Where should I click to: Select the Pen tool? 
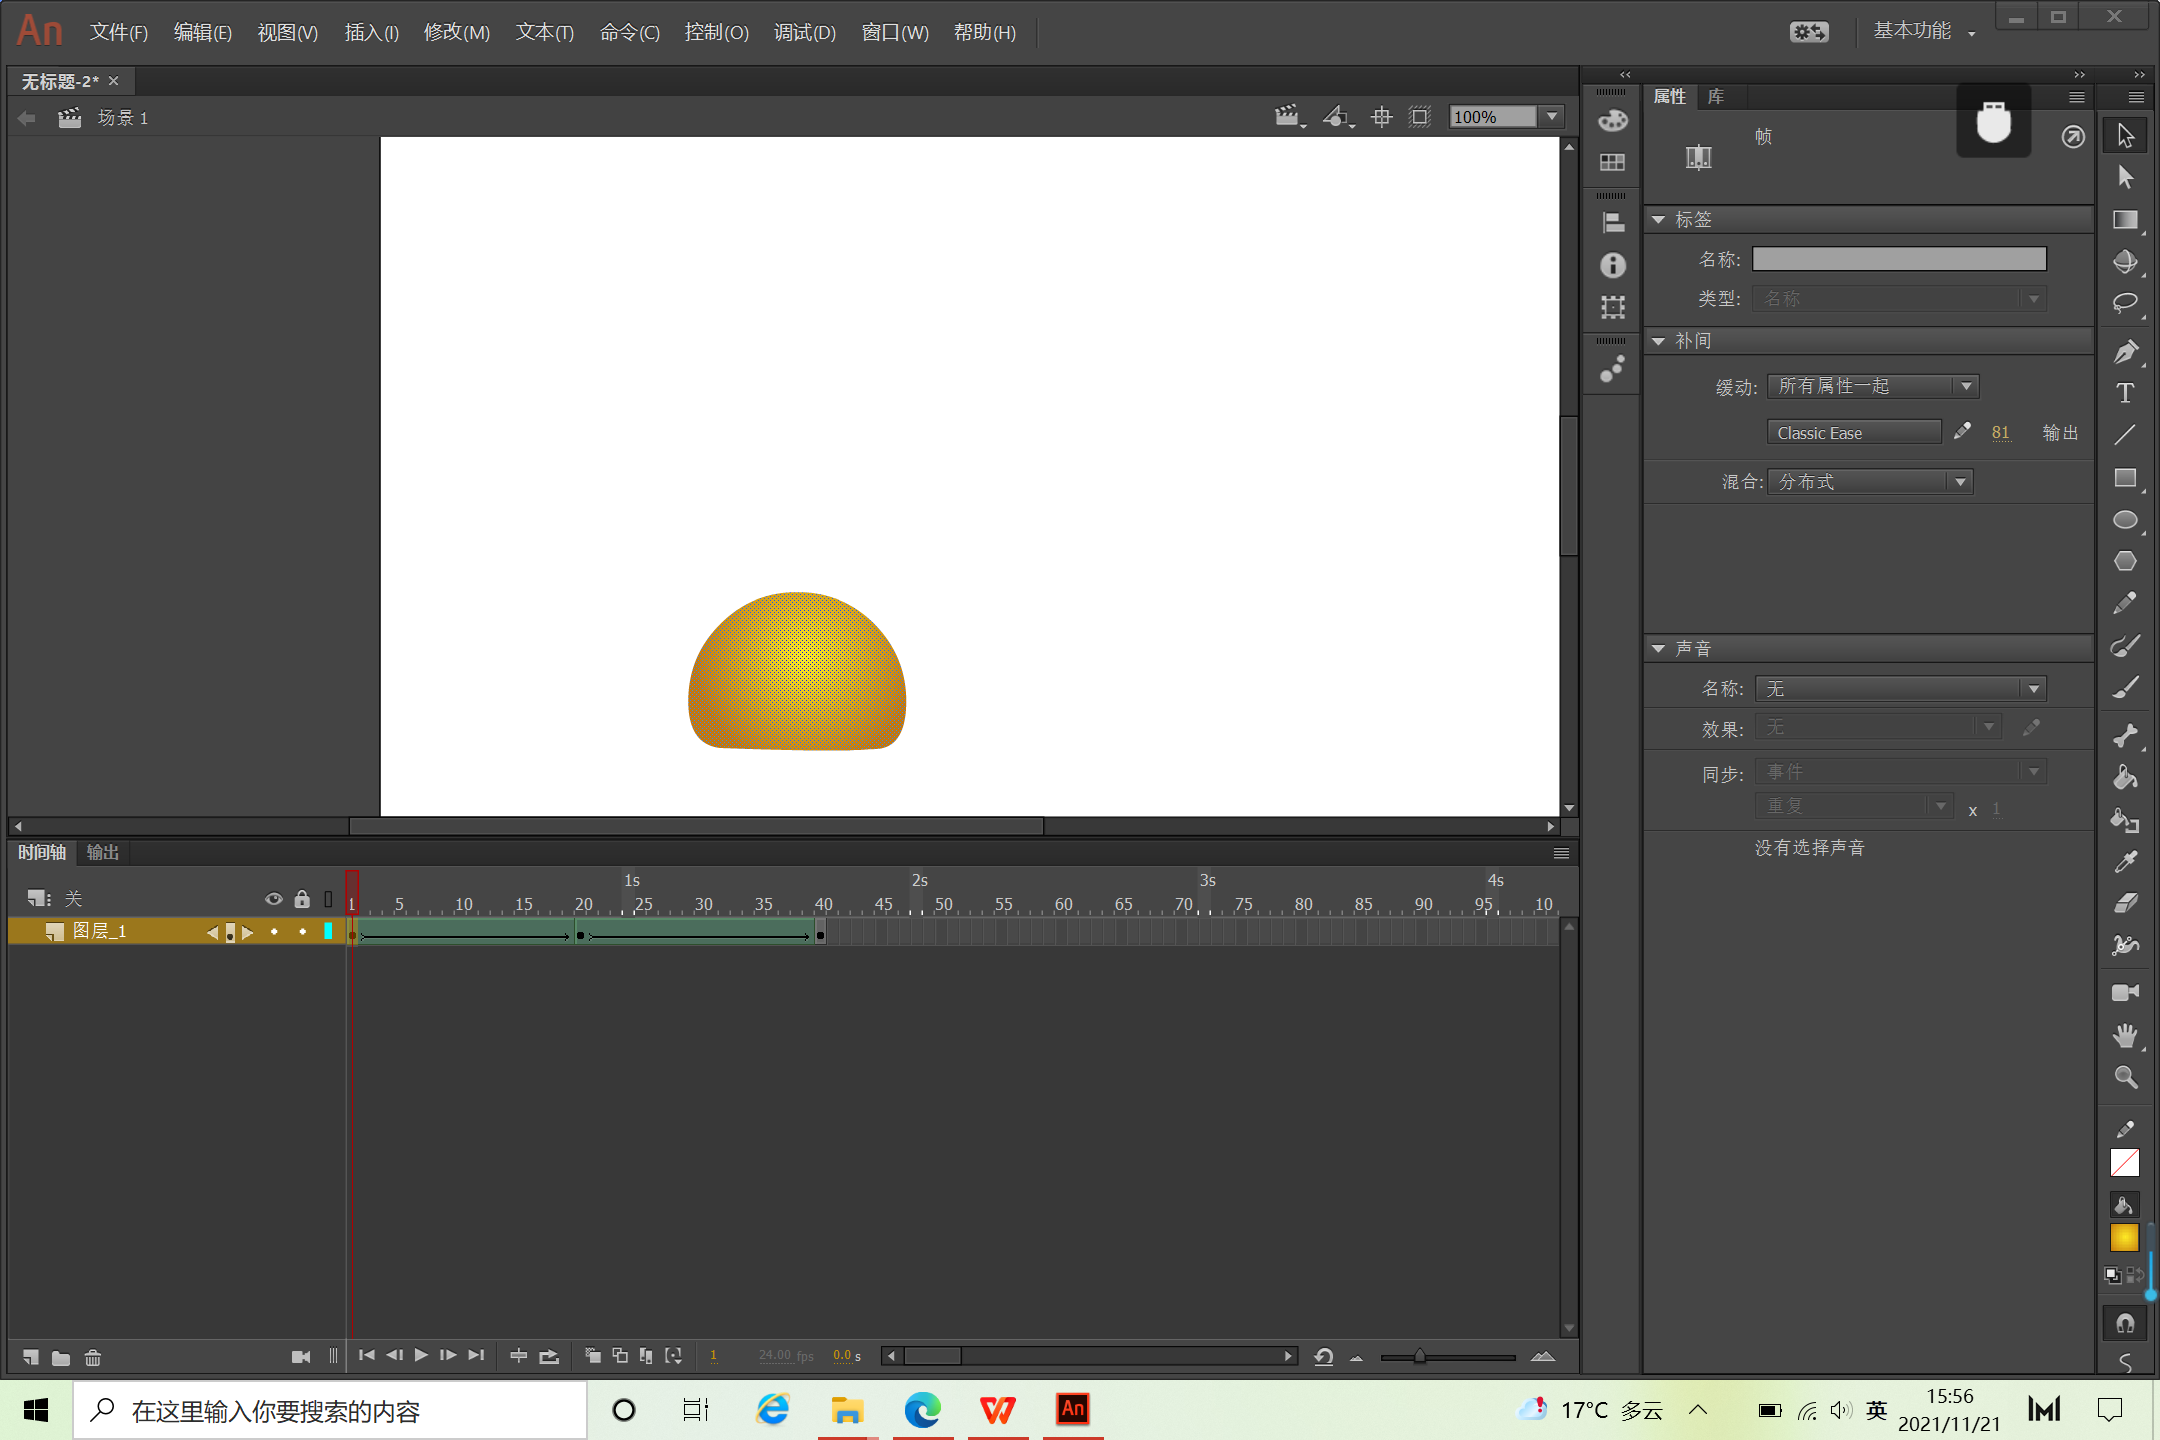(2125, 351)
